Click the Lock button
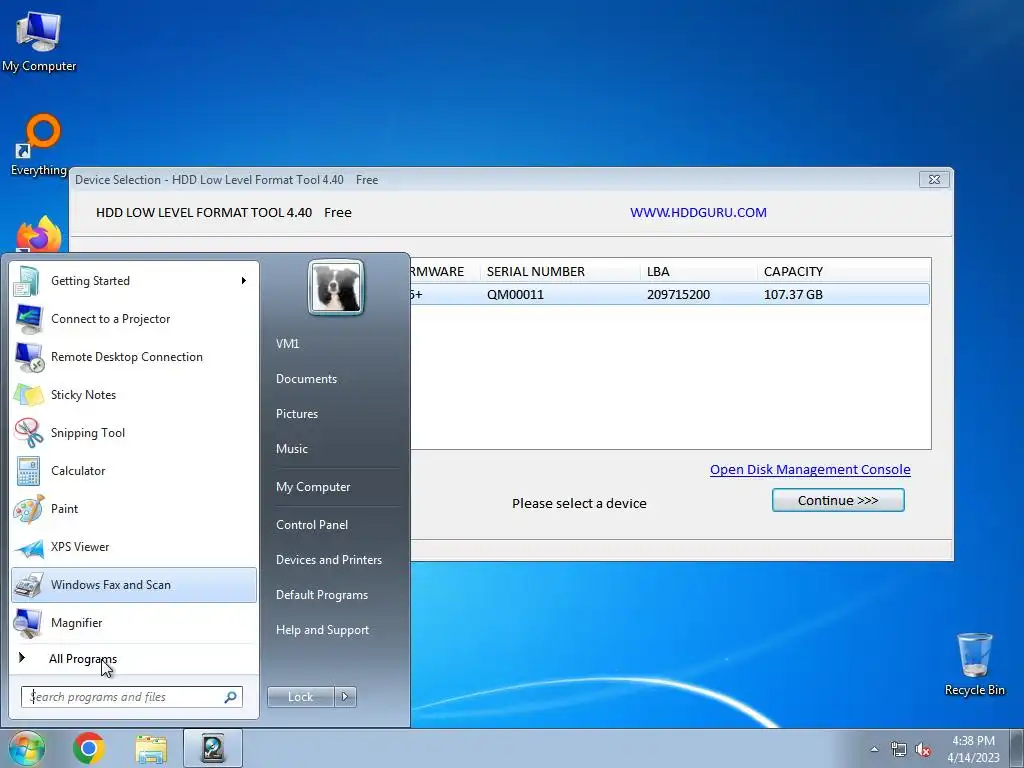This screenshot has height=768, width=1024. tap(300, 697)
